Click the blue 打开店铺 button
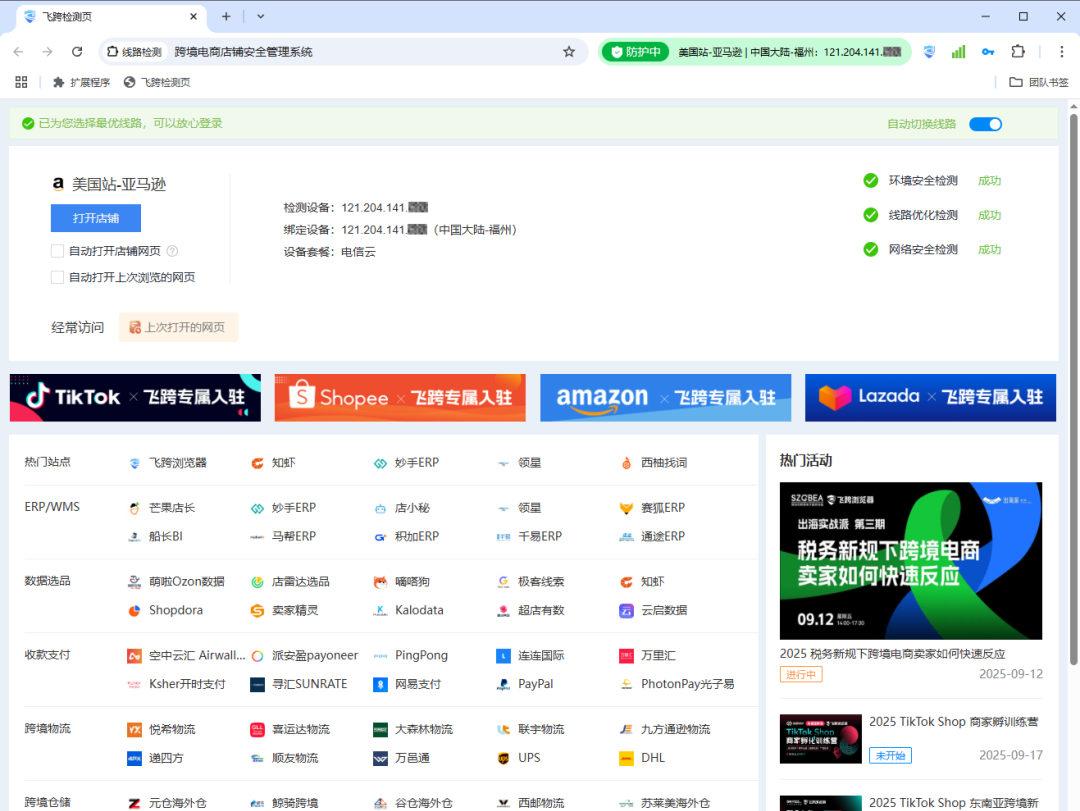1080x811 pixels. [x=95, y=218]
